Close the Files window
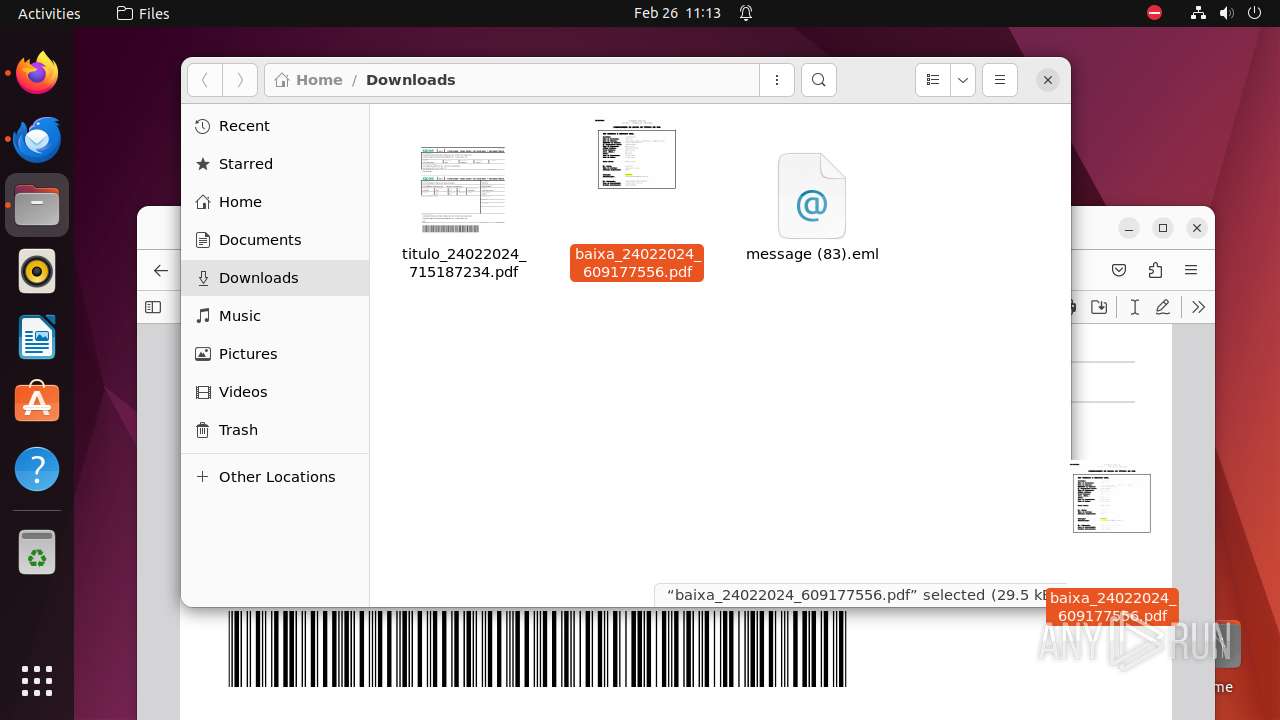 tap(1047, 80)
